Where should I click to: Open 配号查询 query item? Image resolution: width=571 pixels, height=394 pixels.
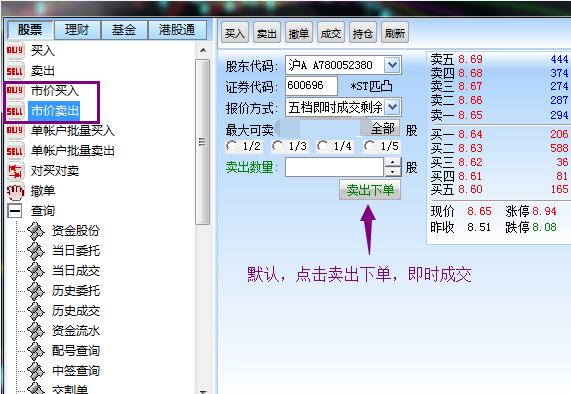[x=76, y=351]
